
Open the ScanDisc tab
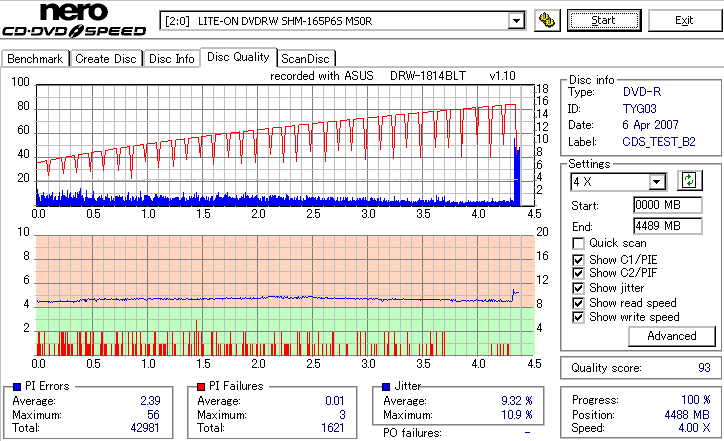click(305, 59)
